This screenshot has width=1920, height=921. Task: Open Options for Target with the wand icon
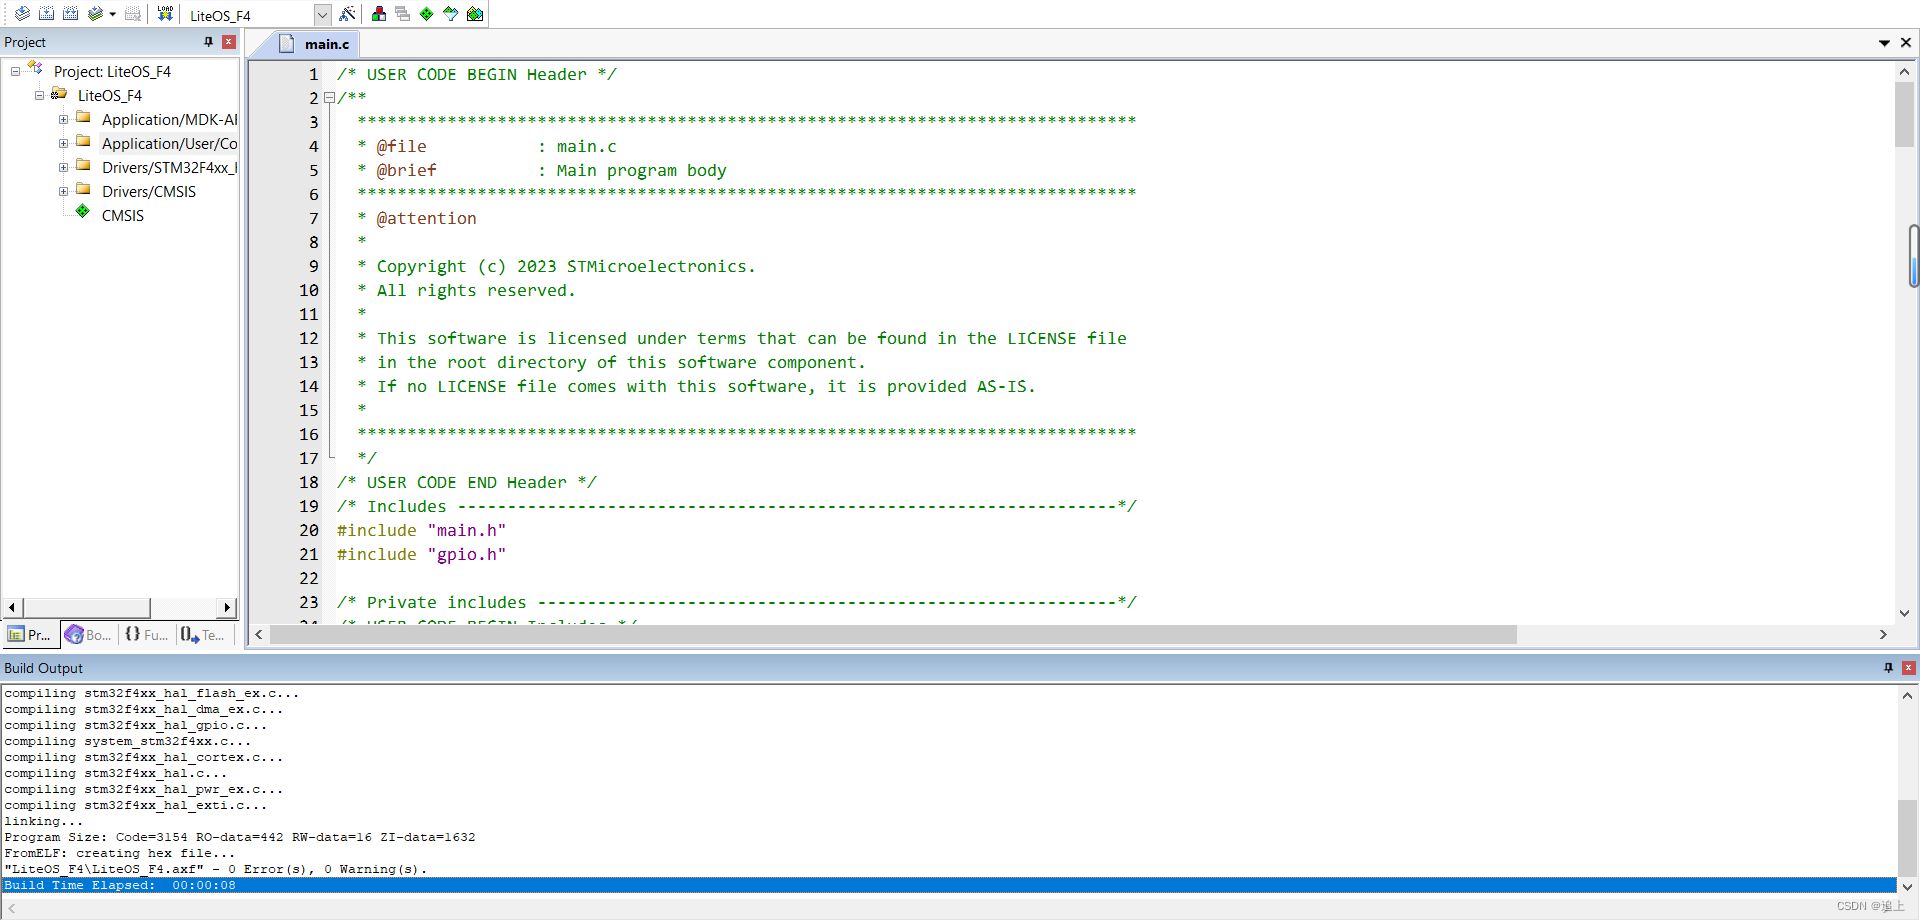click(345, 14)
